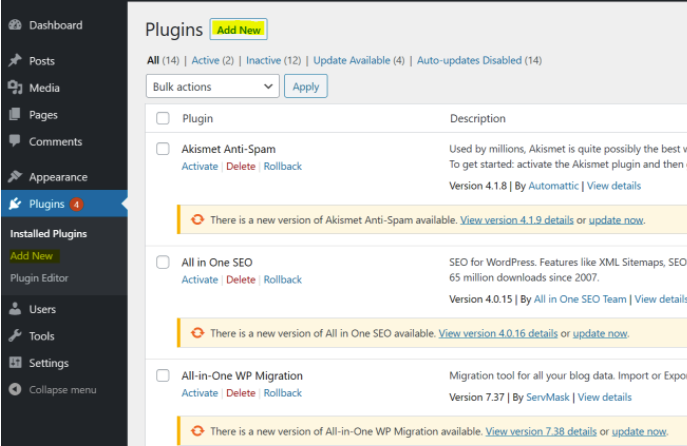Image resolution: width=687 pixels, height=446 pixels.
Task: Click Rollback under Akismet Anti-Spam
Action: tap(283, 166)
